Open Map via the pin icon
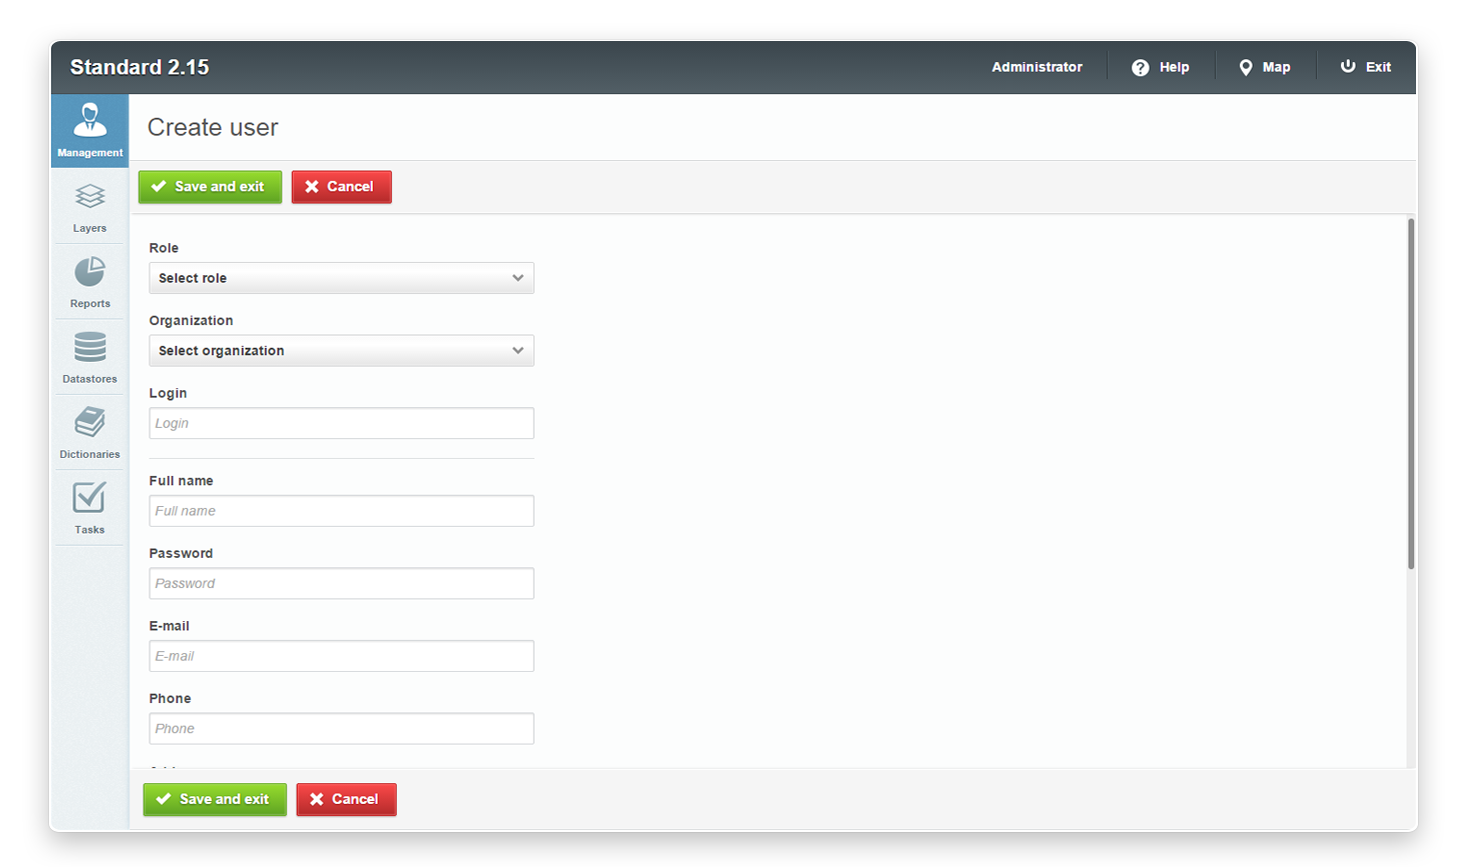 1245,67
